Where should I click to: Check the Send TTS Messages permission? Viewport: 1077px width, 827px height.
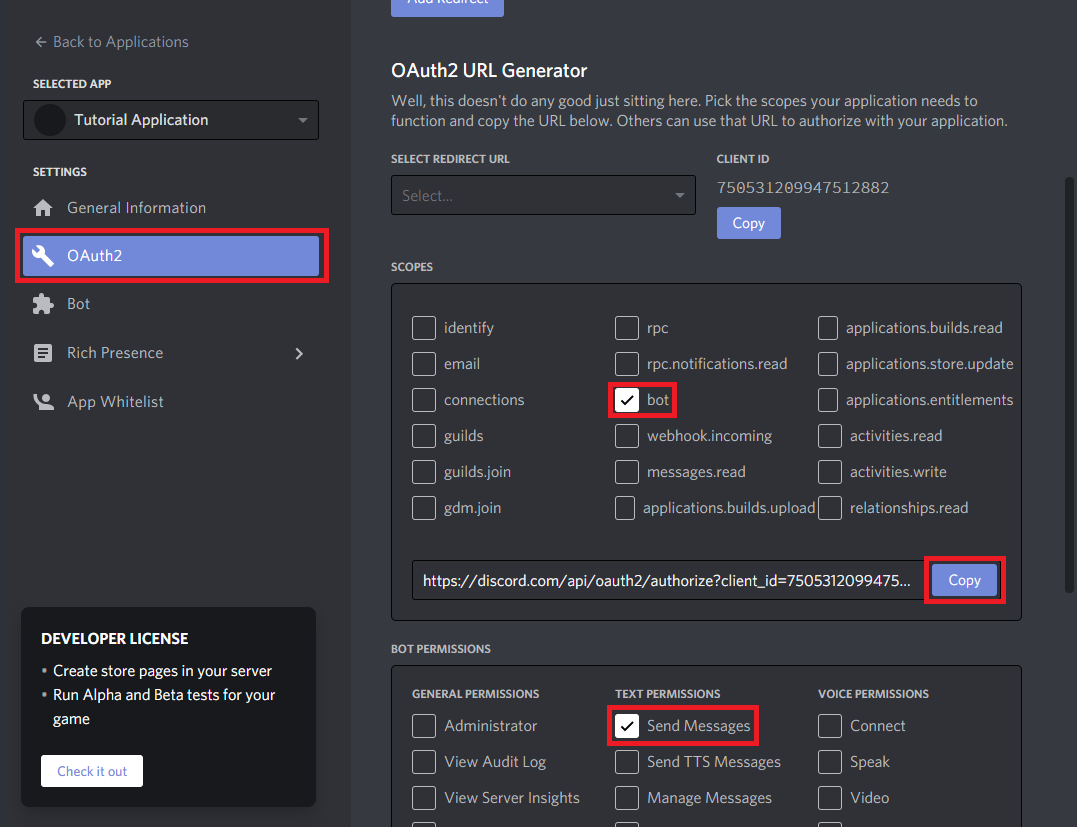tap(627, 762)
